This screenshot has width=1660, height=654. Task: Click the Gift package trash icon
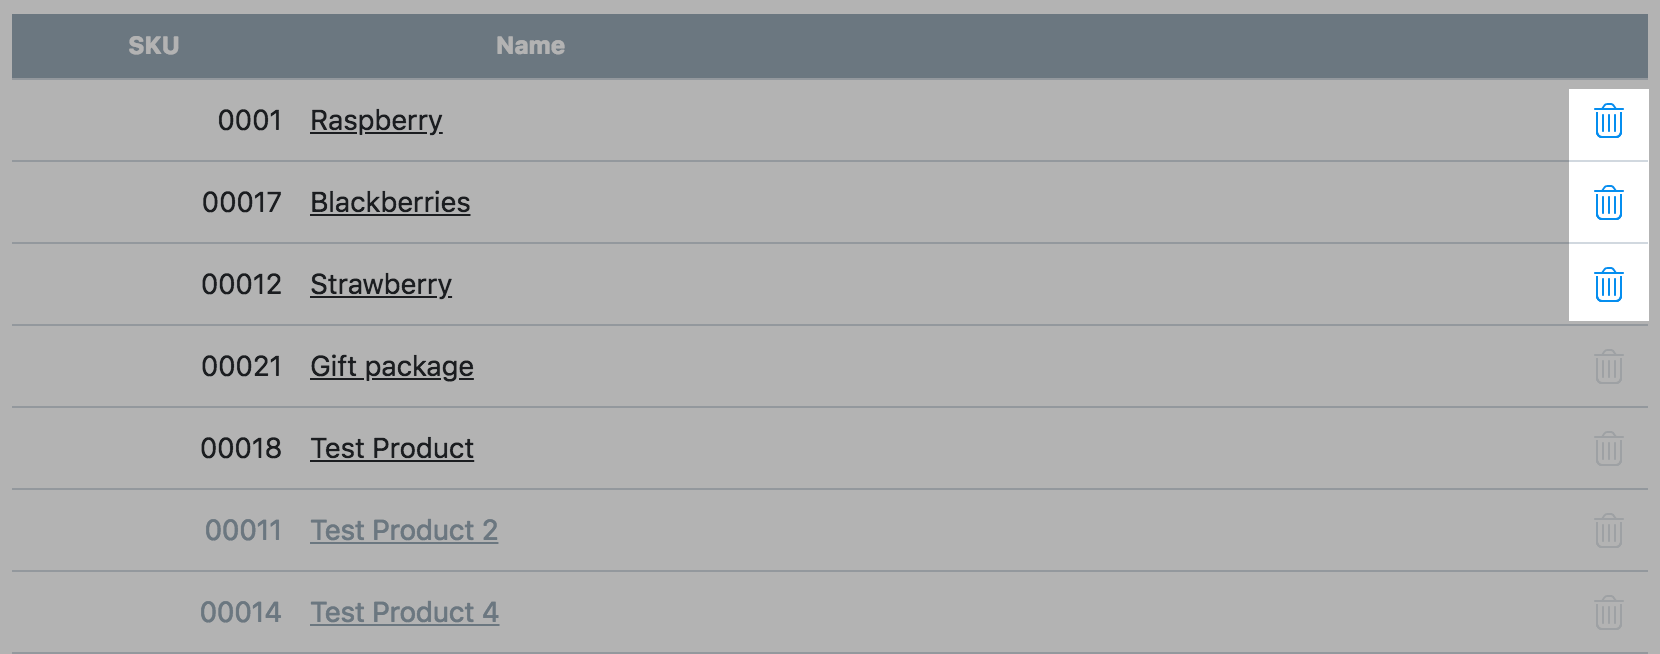[x=1608, y=367]
